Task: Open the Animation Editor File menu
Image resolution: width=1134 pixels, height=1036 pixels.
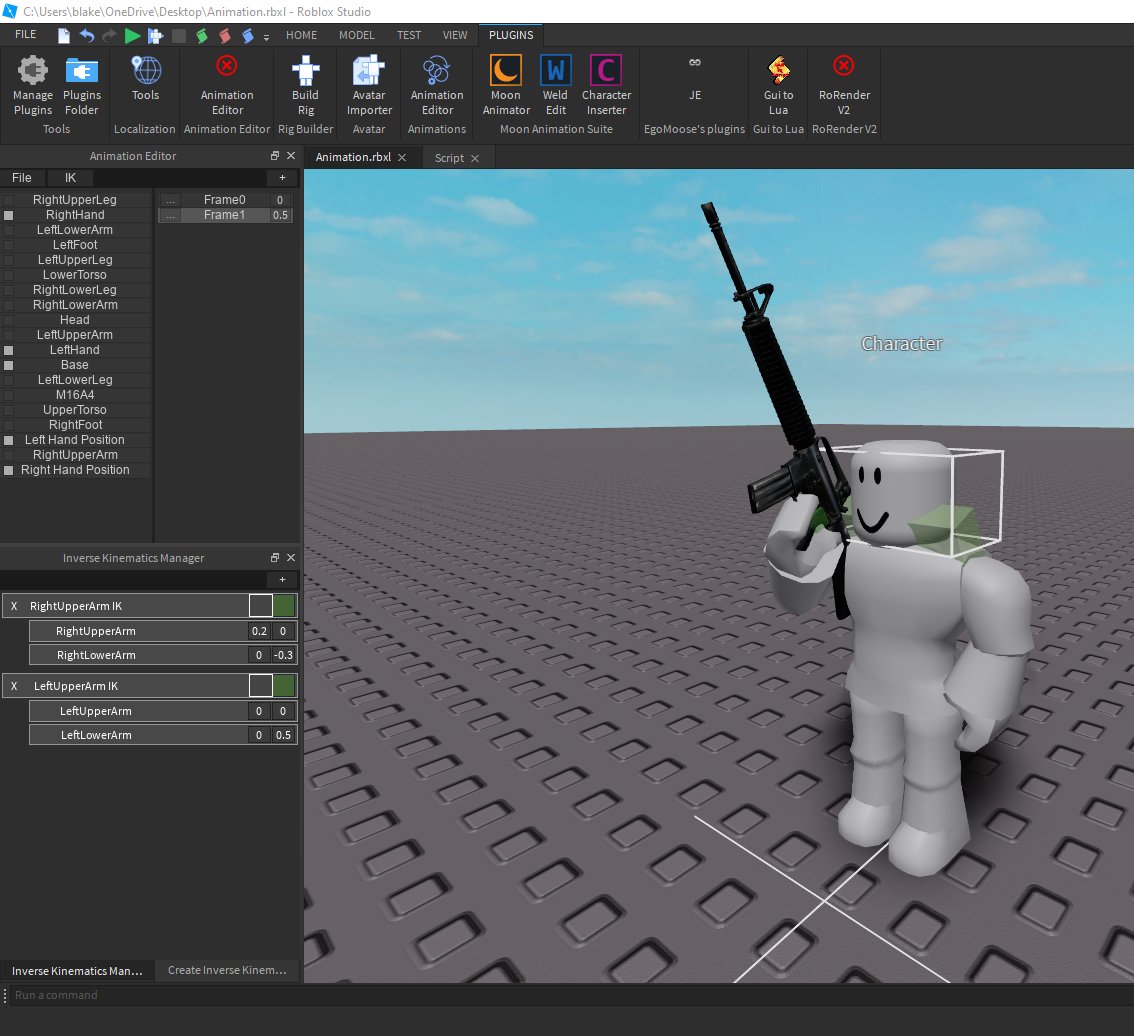Action: [22, 178]
